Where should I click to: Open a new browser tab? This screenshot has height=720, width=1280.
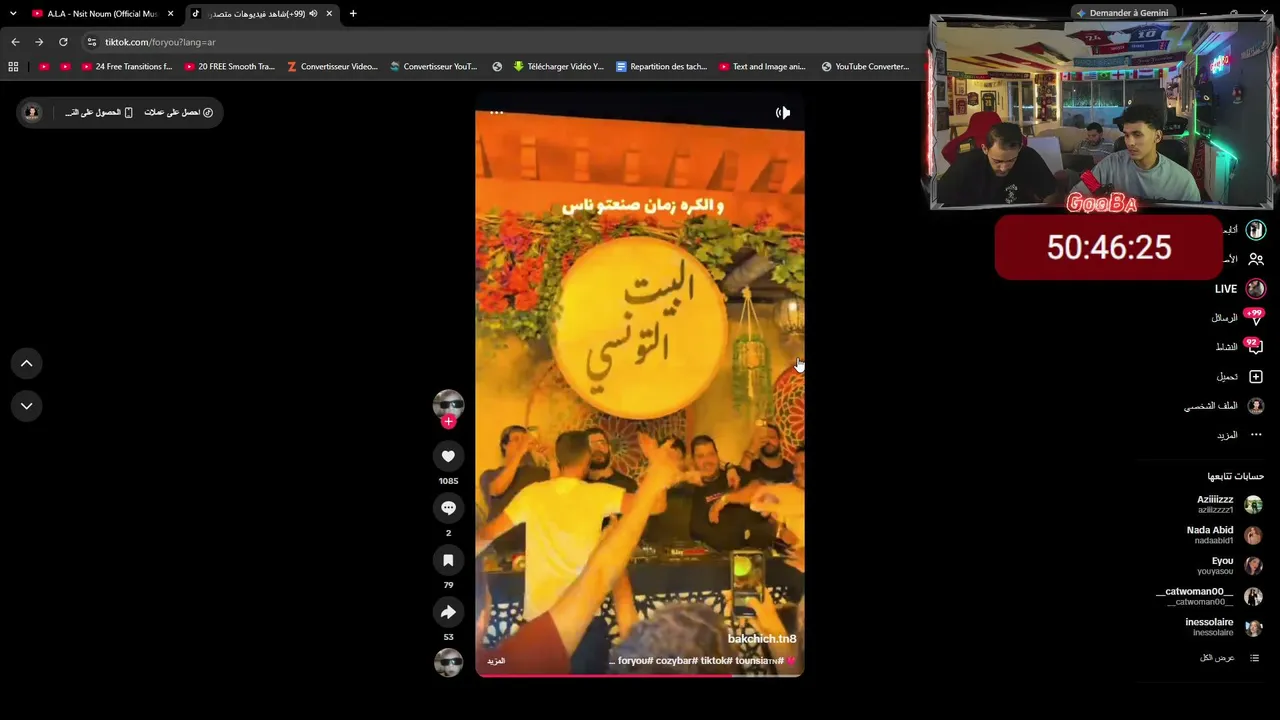(x=353, y=14)
